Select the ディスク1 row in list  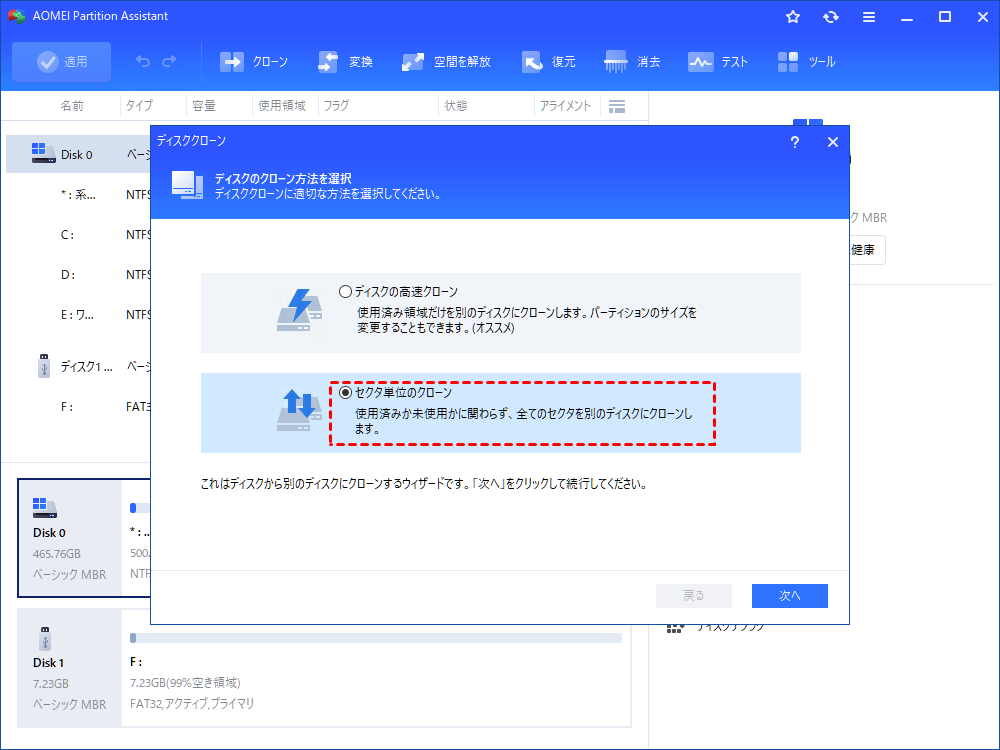[x=78, y=366]
